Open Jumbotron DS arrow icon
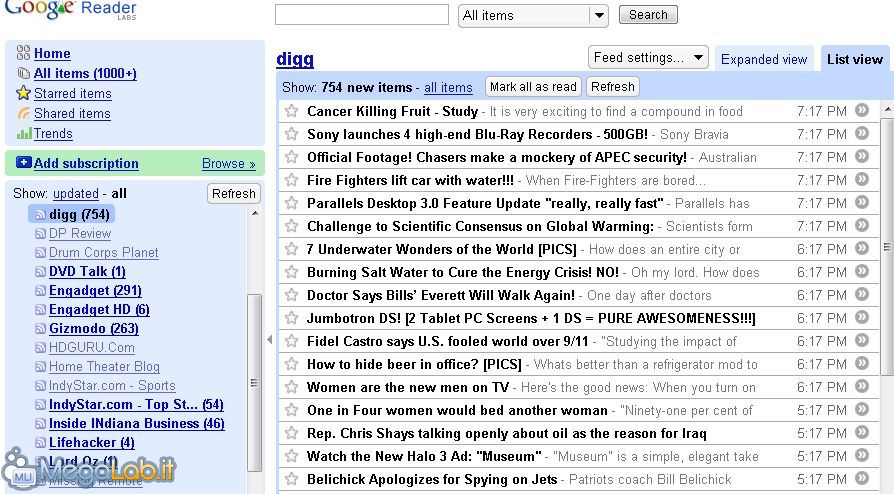The width and height of the screenshot is (894, 494). point(862,317)
